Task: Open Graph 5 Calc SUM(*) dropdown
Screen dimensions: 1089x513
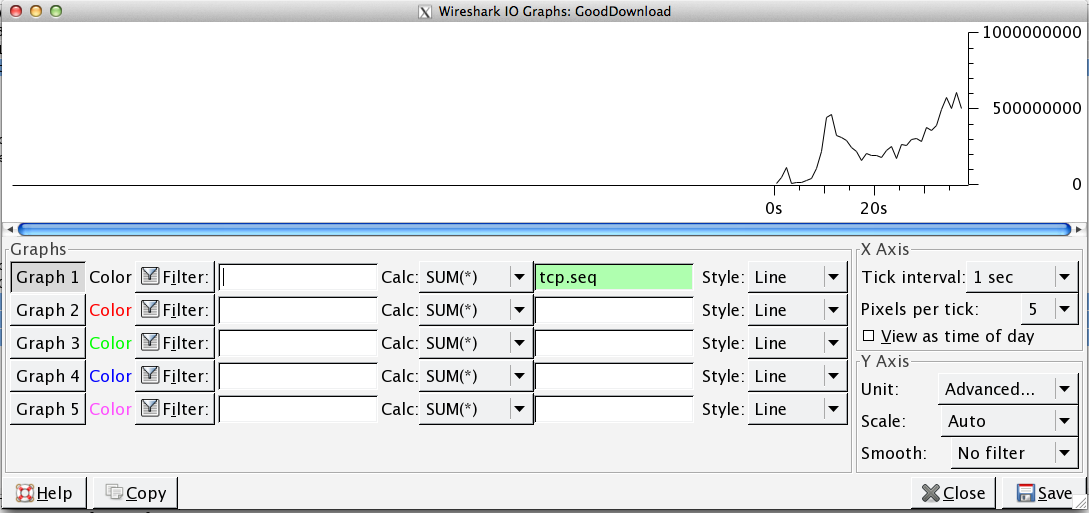Action: click(476, 410)
